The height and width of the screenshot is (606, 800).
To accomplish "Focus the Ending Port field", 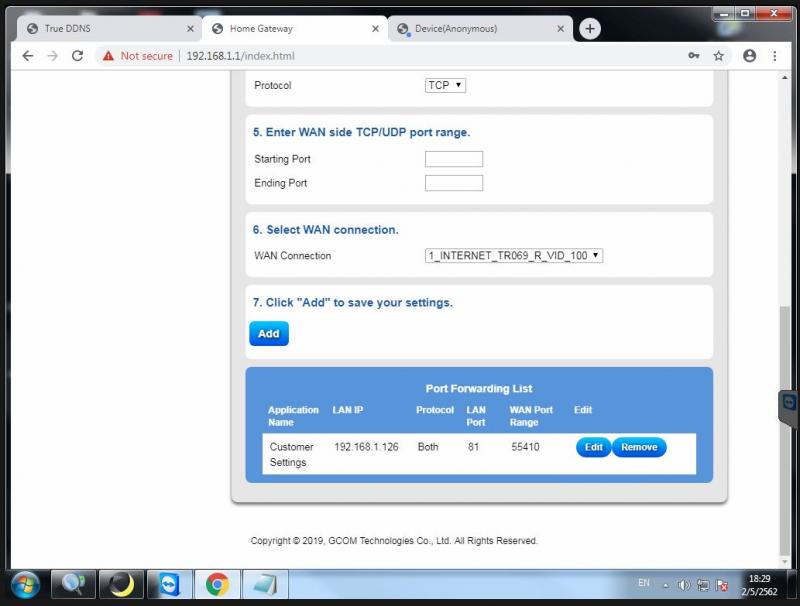I will pos(454,183).
